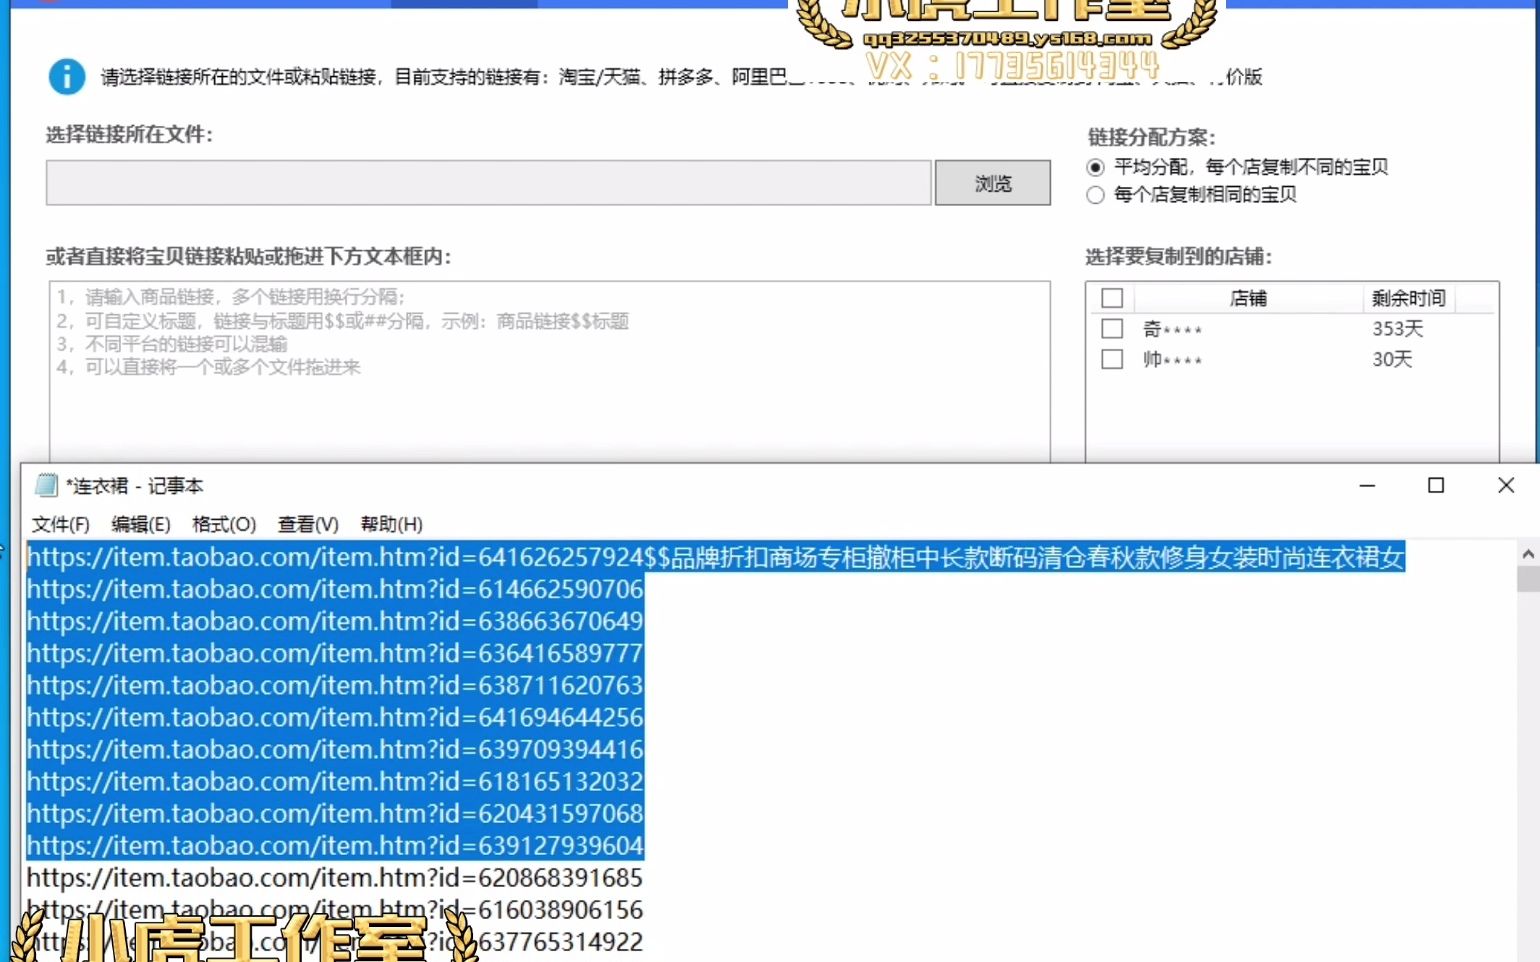Click the link line with id=641694644256

(335, 718)
